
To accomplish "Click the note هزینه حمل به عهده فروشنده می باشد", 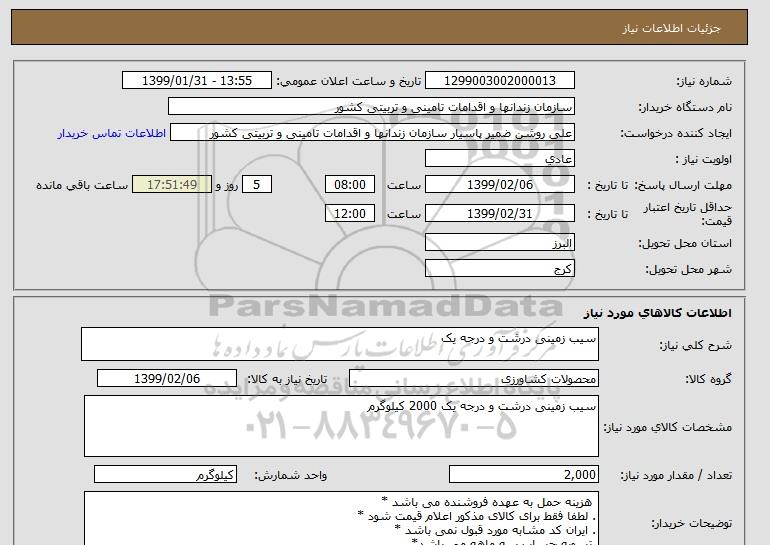I will 488,502.
